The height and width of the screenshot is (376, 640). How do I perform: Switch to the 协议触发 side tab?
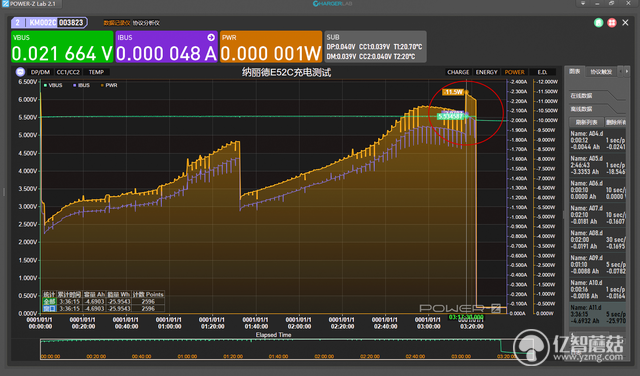[601, 72]
